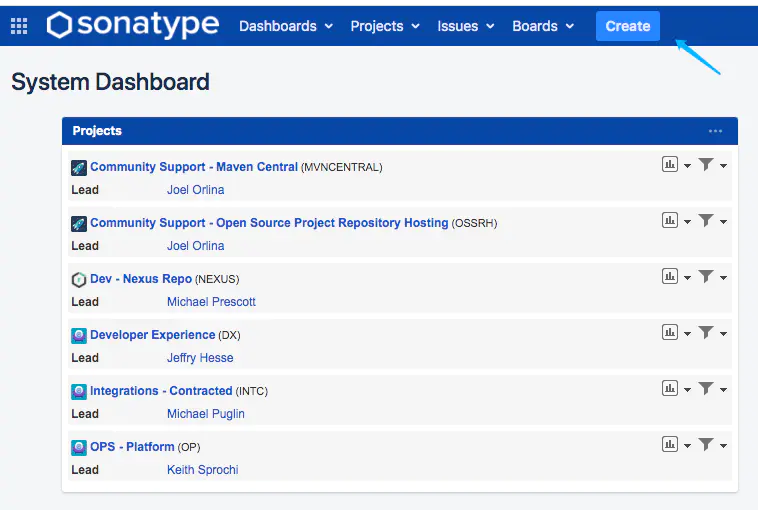The width and height of the screenshot is (758, 510).
Task: Click the Projects gadget header title
Action: point(97,131)
